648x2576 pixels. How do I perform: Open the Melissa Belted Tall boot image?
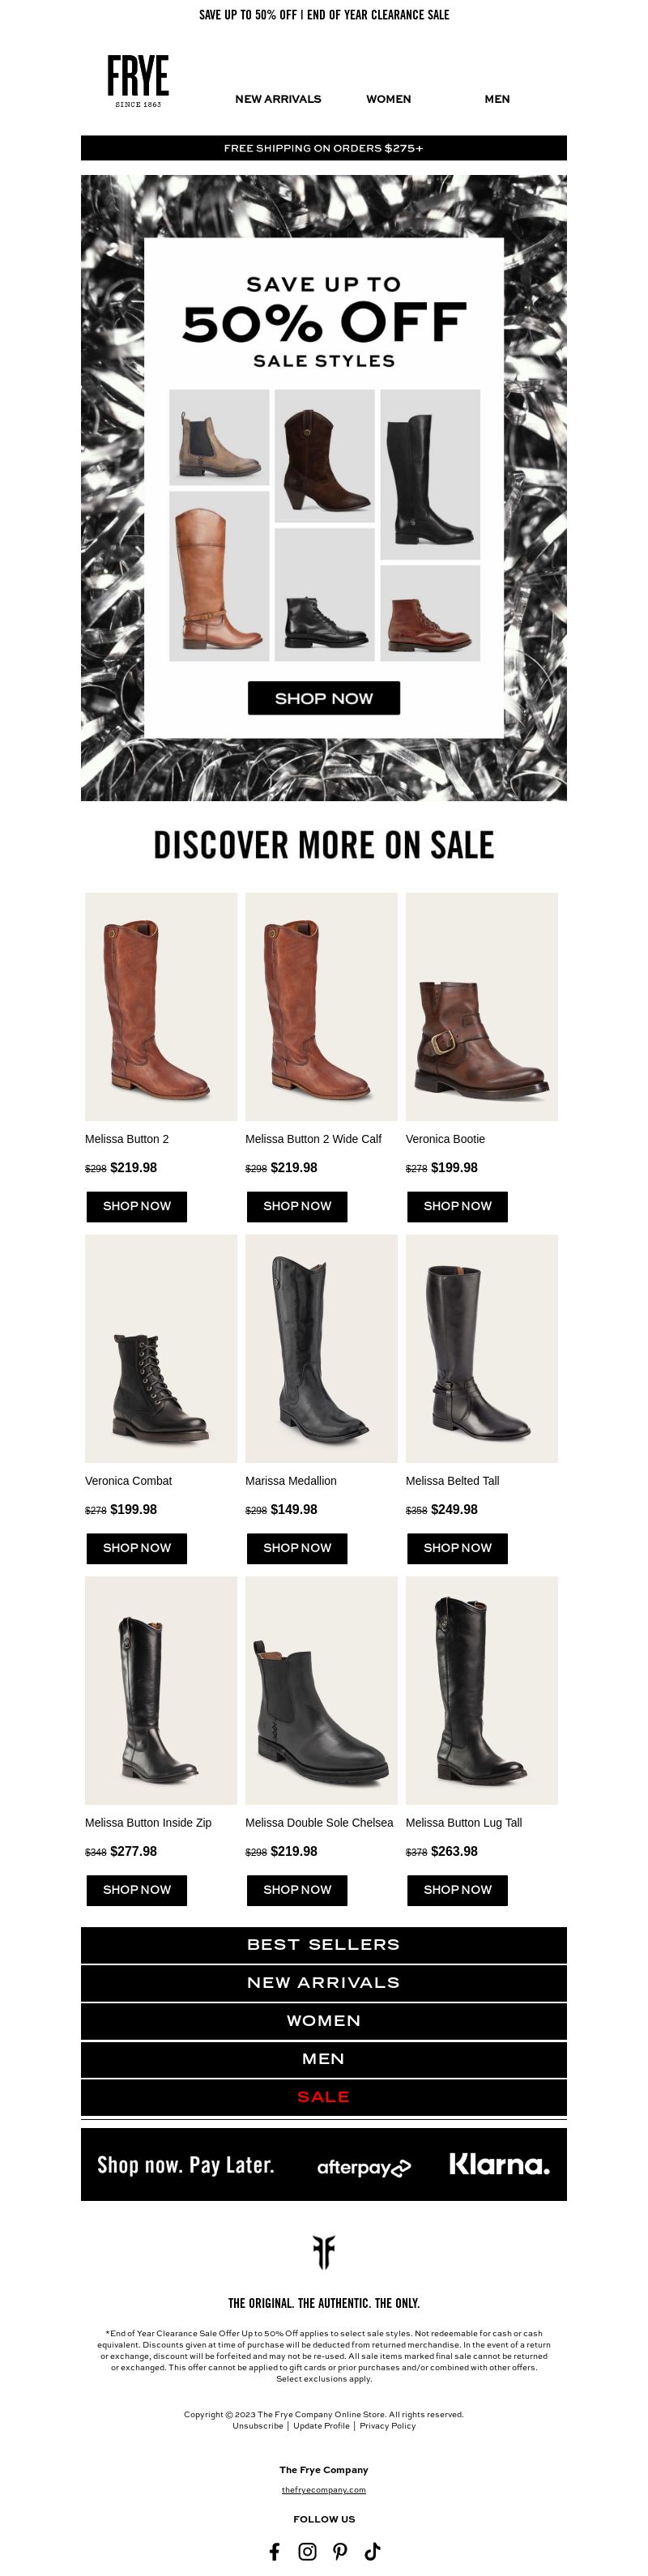tap(482, 1348)
